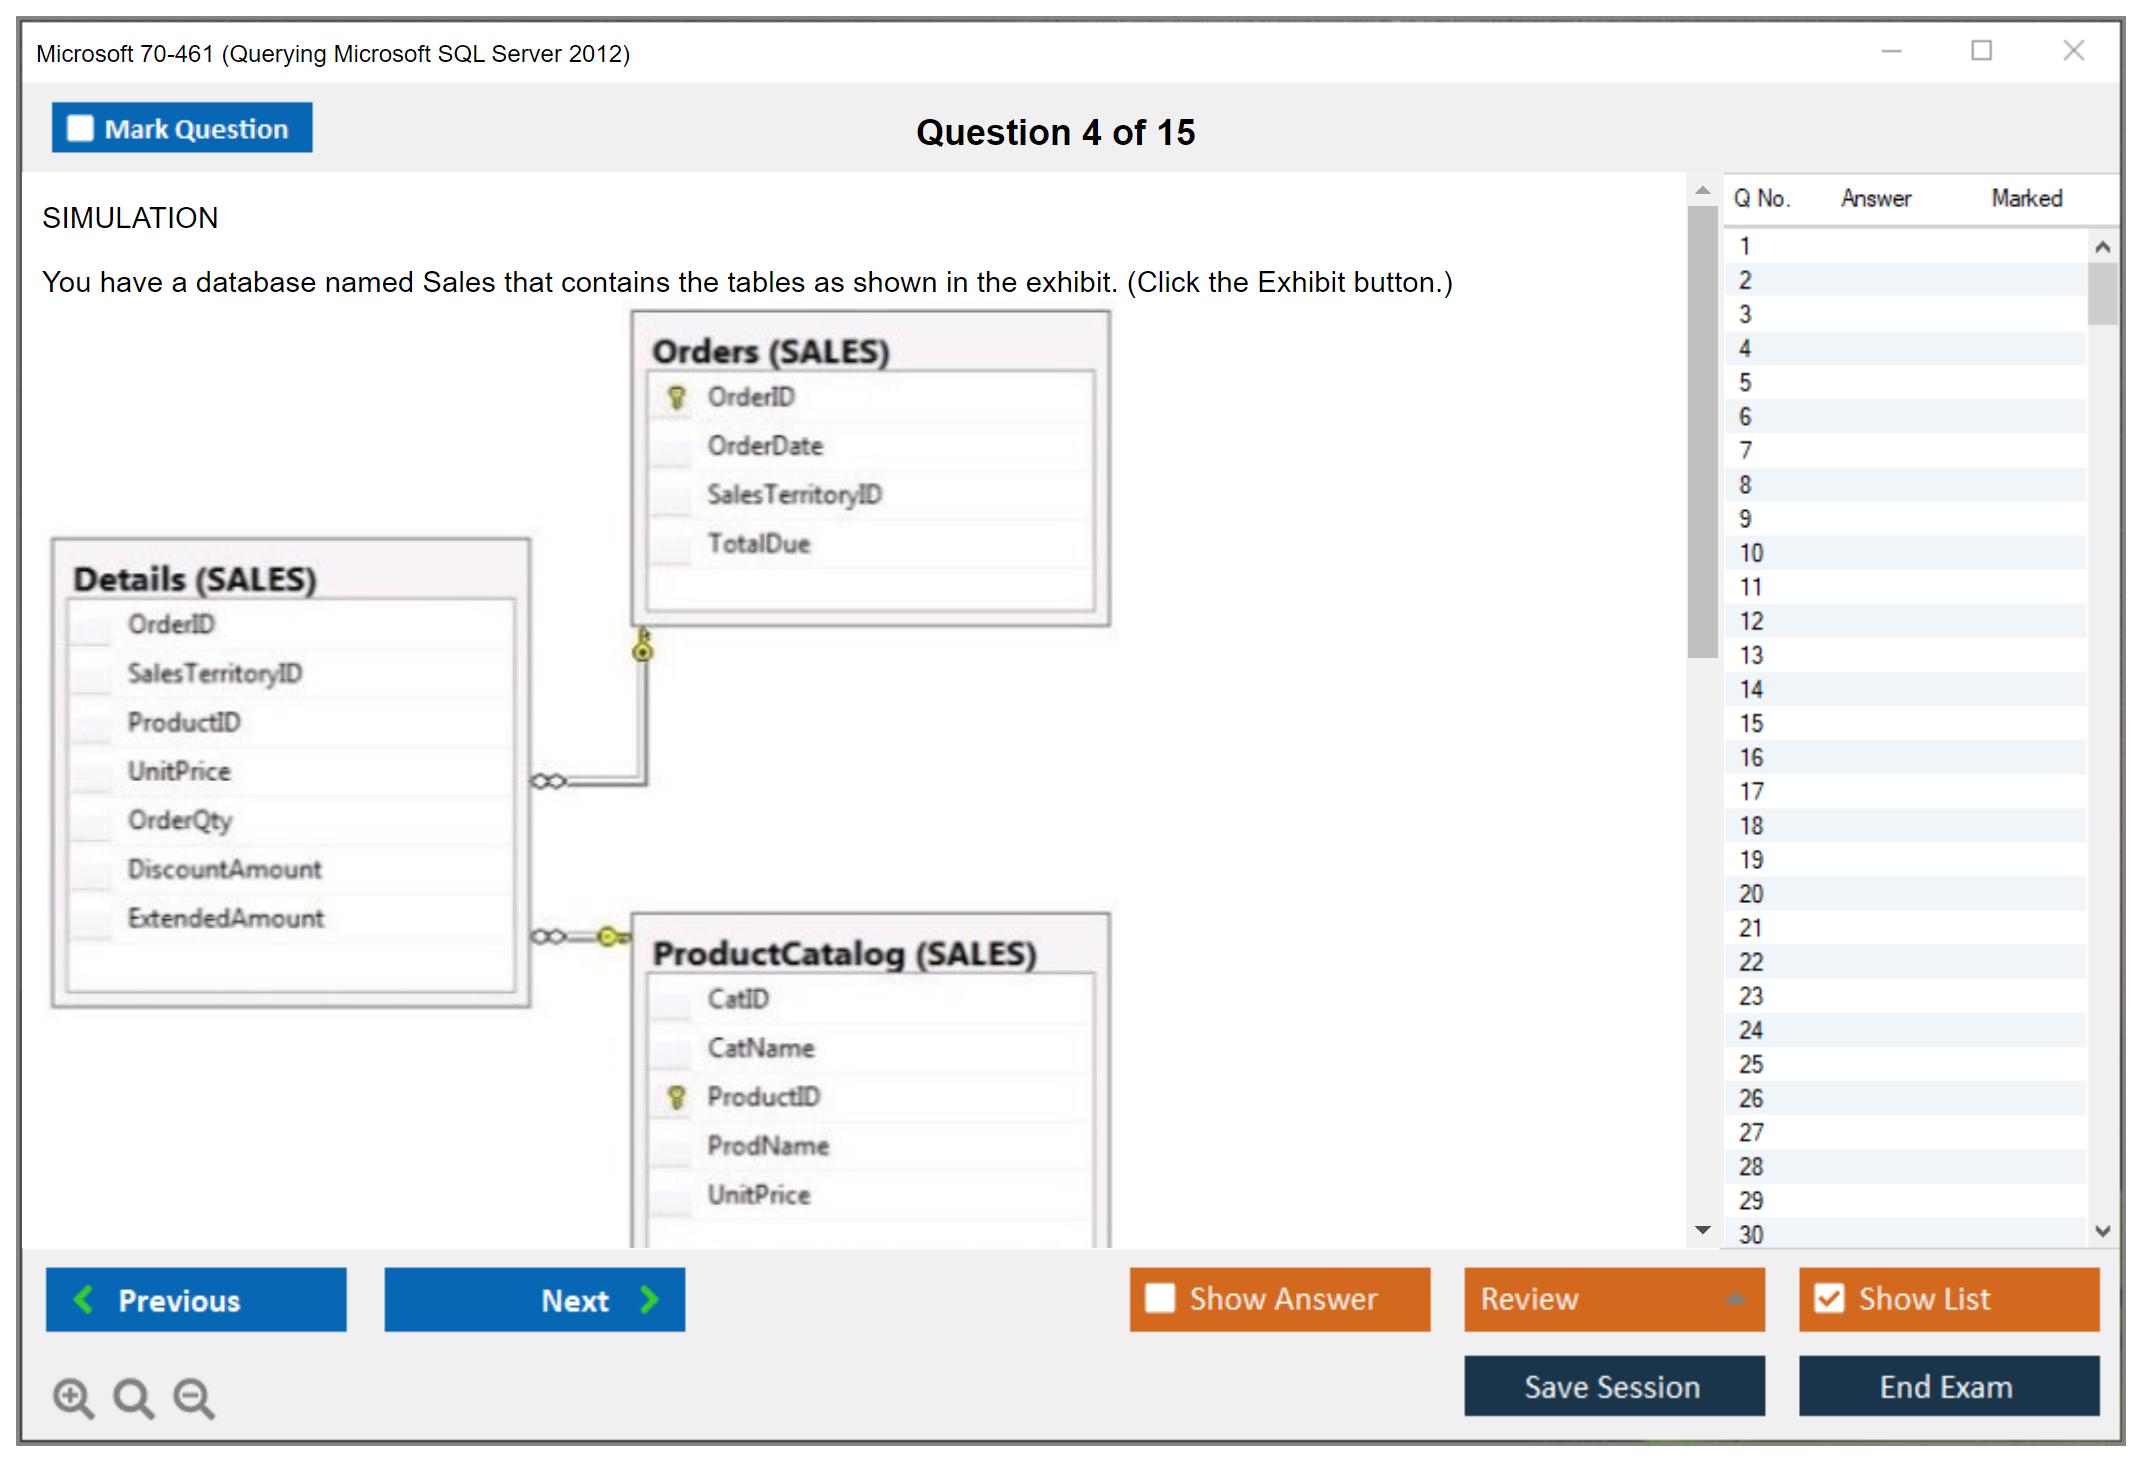Click the reset zoom magnifier icon
2150x1470 pixels.
pos(133,1397)
